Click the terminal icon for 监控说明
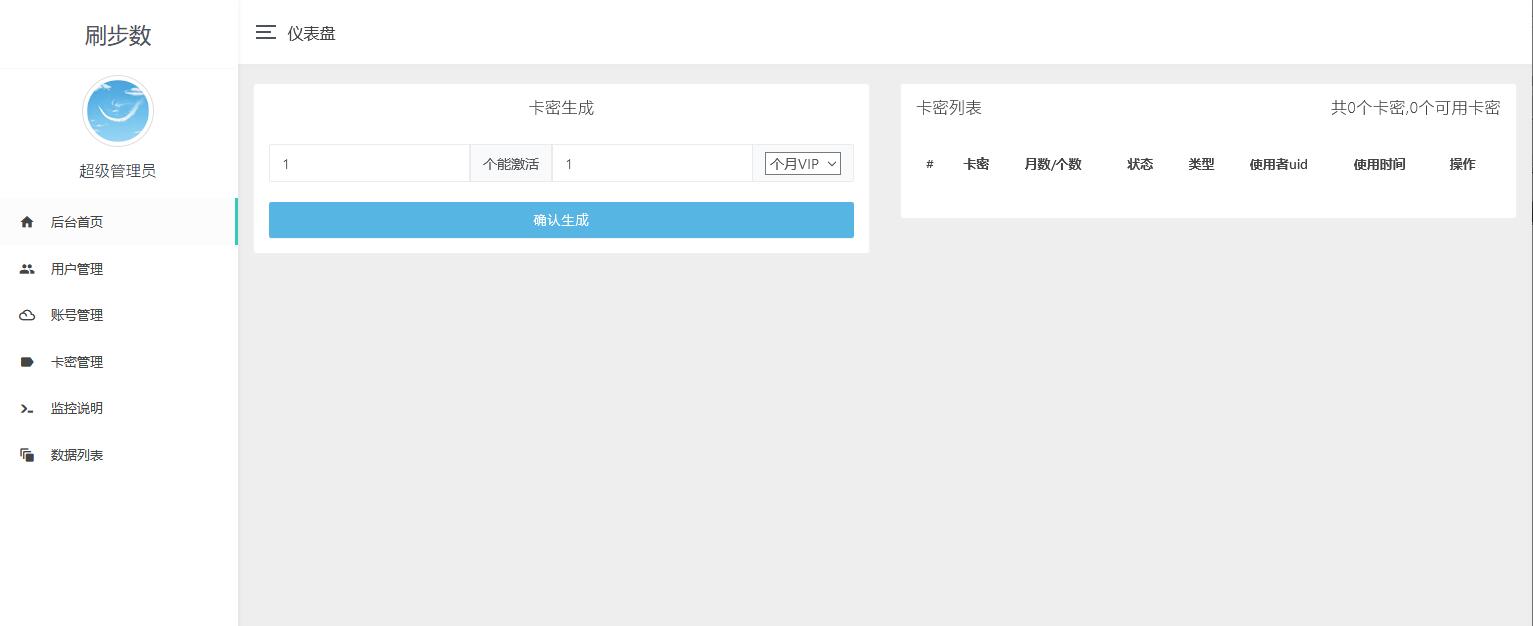Viewport: 1533px width, 626px height. (x=27, y=408)
